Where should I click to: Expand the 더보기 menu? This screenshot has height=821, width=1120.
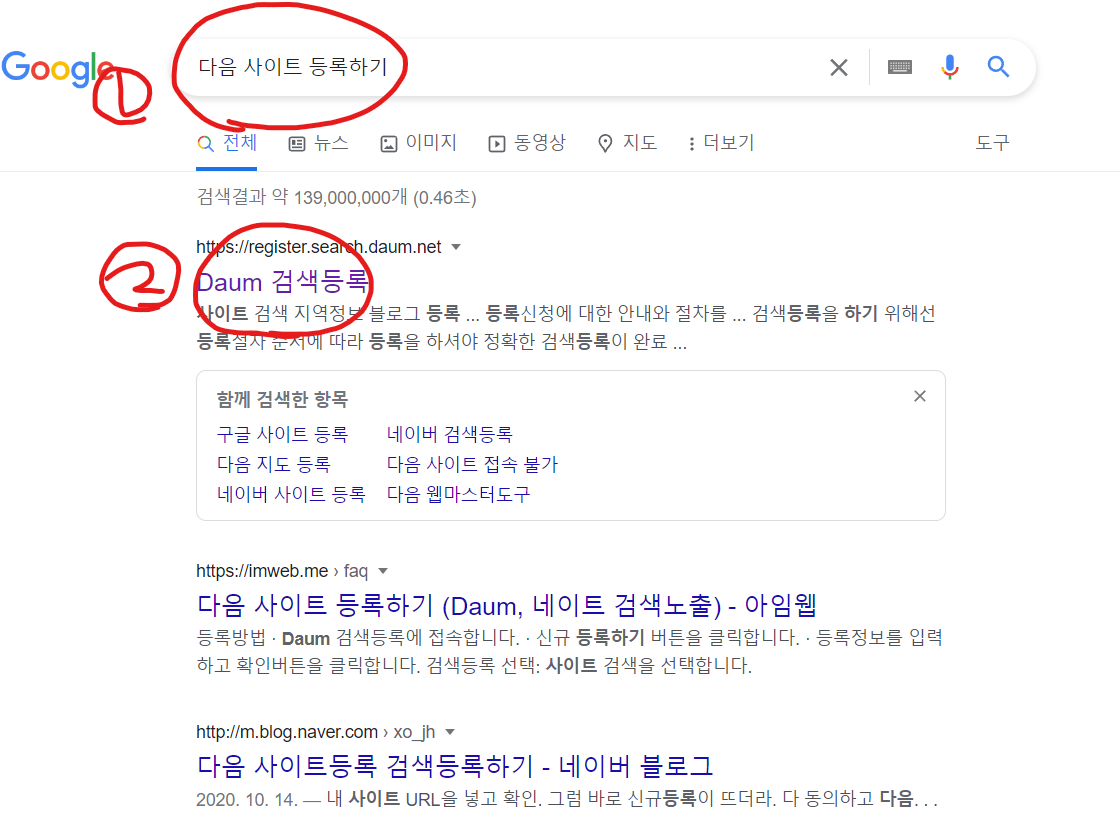click(x=721, y=143)
